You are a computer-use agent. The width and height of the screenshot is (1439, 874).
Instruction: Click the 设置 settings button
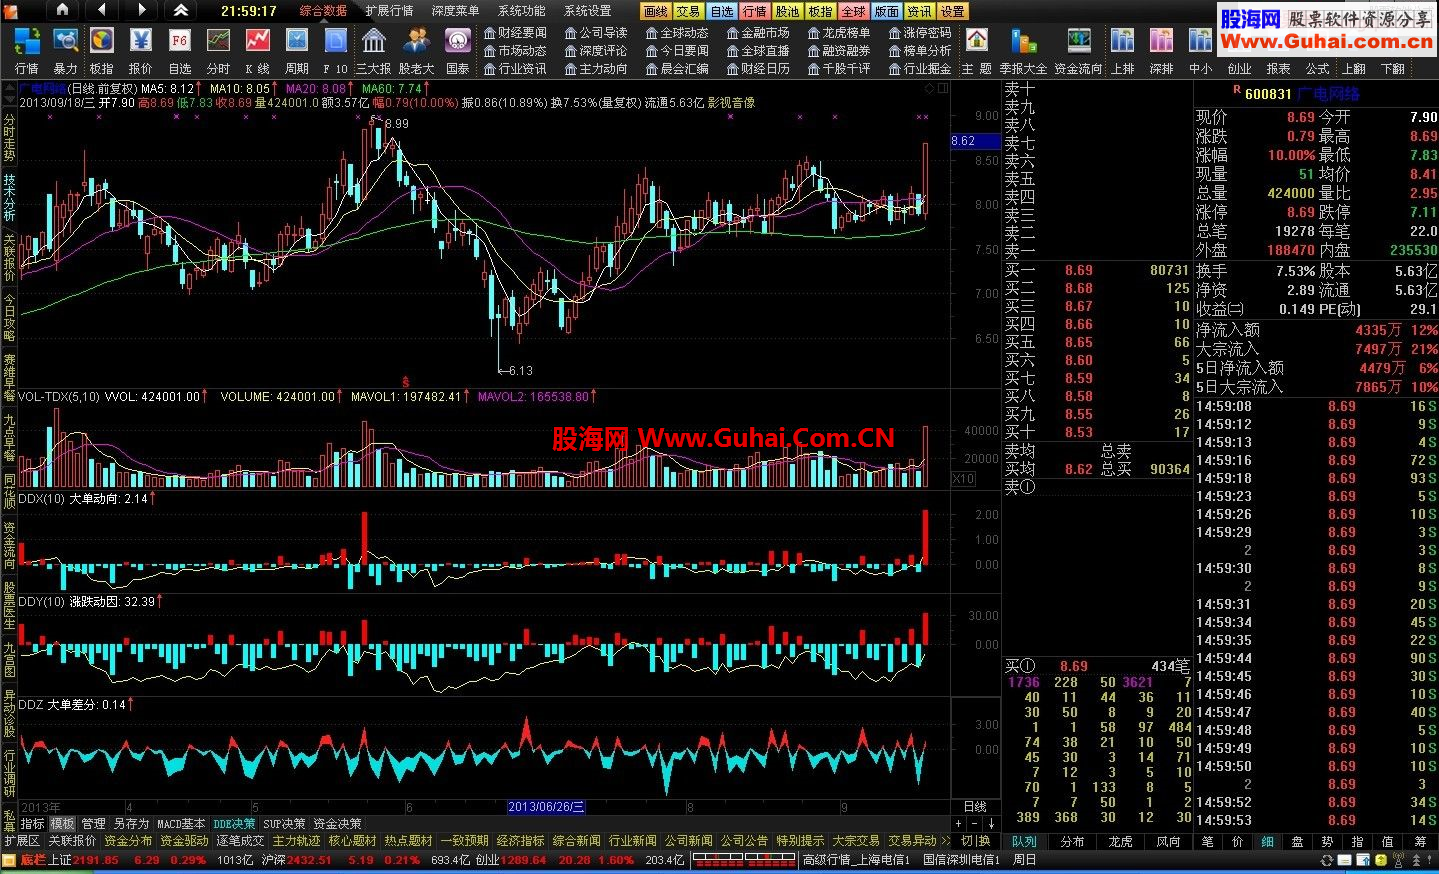[x=952, y=11]
